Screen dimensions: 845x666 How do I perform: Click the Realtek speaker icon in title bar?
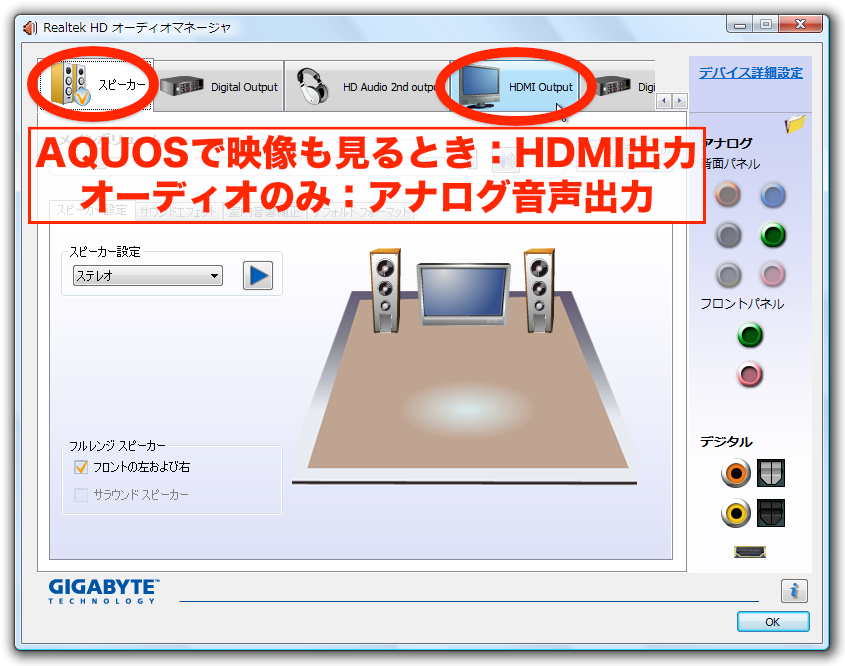[30, 27]
